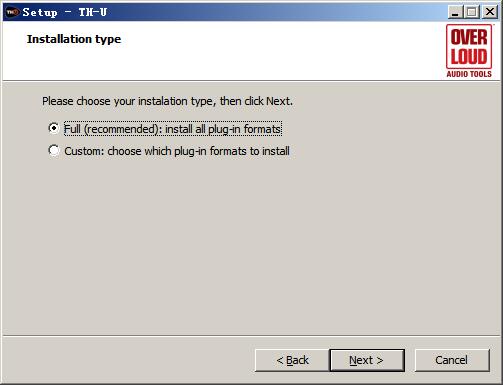Minimize the Setup window
The image size is (503, 385).
[455, 12]
